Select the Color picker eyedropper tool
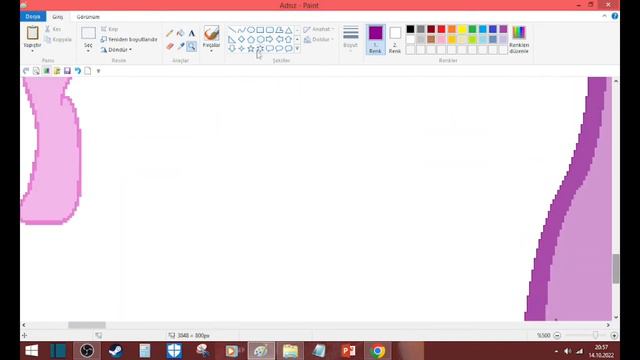Image resolution: width=640 pixels, height=360 pixels. point(180,46)
